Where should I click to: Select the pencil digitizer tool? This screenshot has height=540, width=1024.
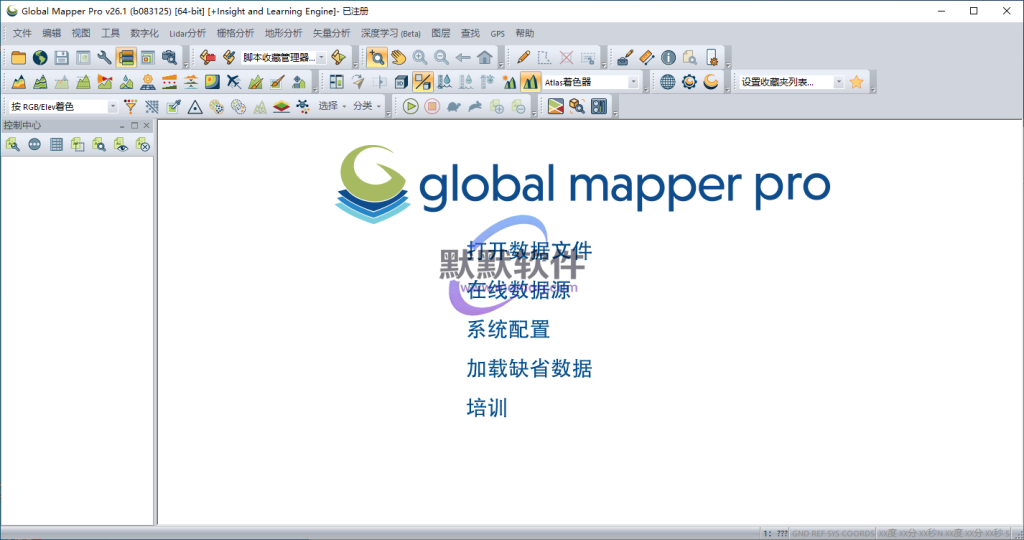tap(523, 58)
